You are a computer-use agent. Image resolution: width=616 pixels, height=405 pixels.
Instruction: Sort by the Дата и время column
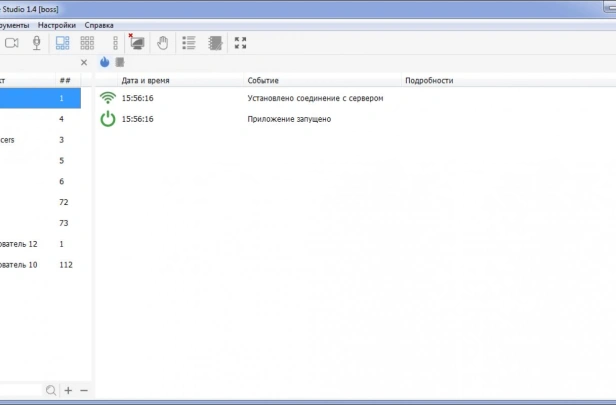point(145,80)
